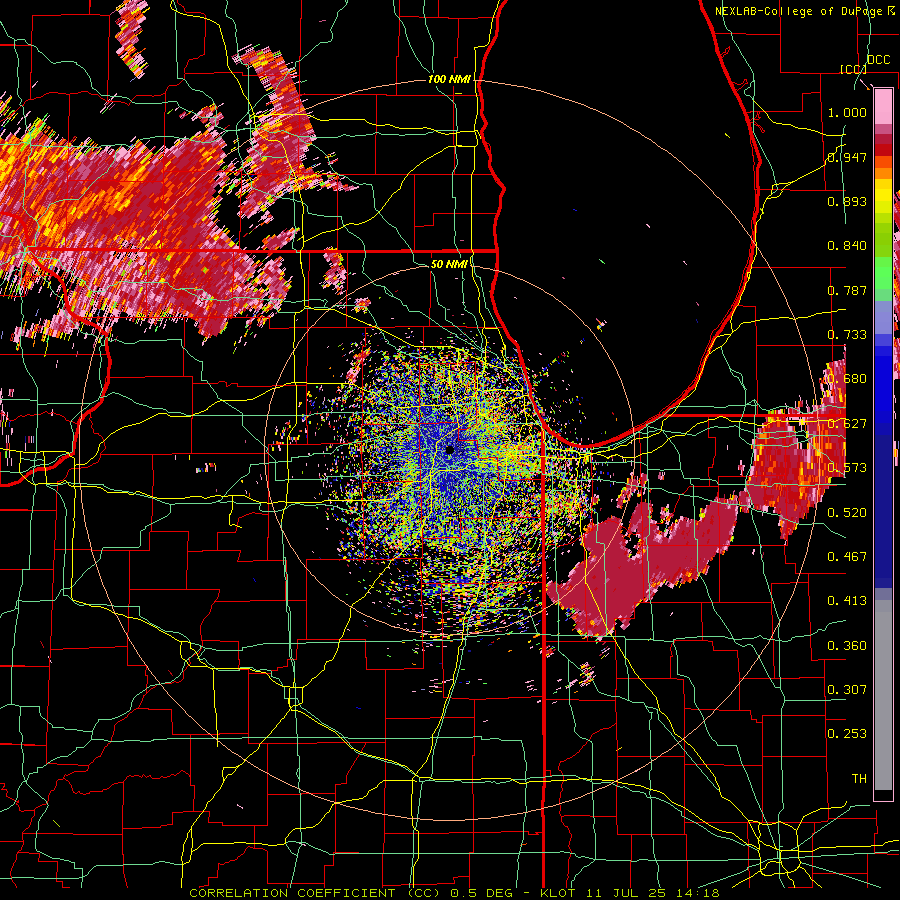Select the 0.307 scale value
This screenshot has width=900, height=900.
pos(847,689)
